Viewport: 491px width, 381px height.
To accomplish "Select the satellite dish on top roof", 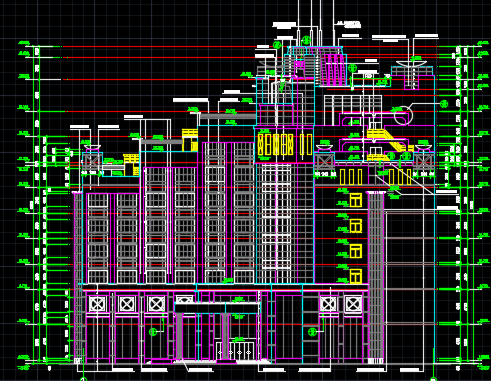I will 411,63.
